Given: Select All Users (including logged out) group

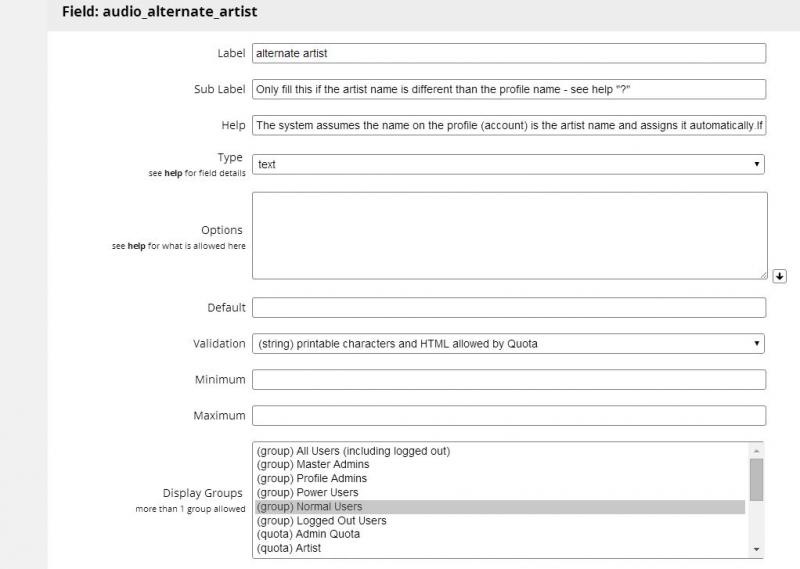Looking at the screenshot, I should 353,451.
